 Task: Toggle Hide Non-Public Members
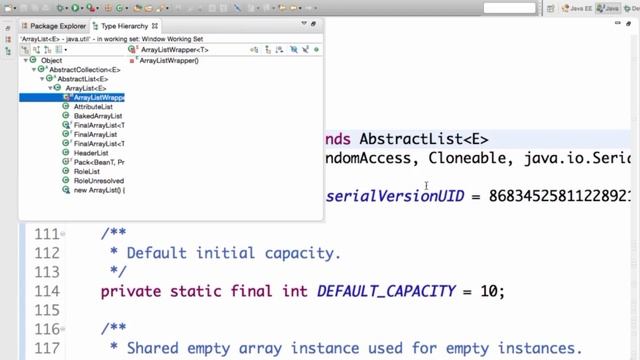click(316, 50)
